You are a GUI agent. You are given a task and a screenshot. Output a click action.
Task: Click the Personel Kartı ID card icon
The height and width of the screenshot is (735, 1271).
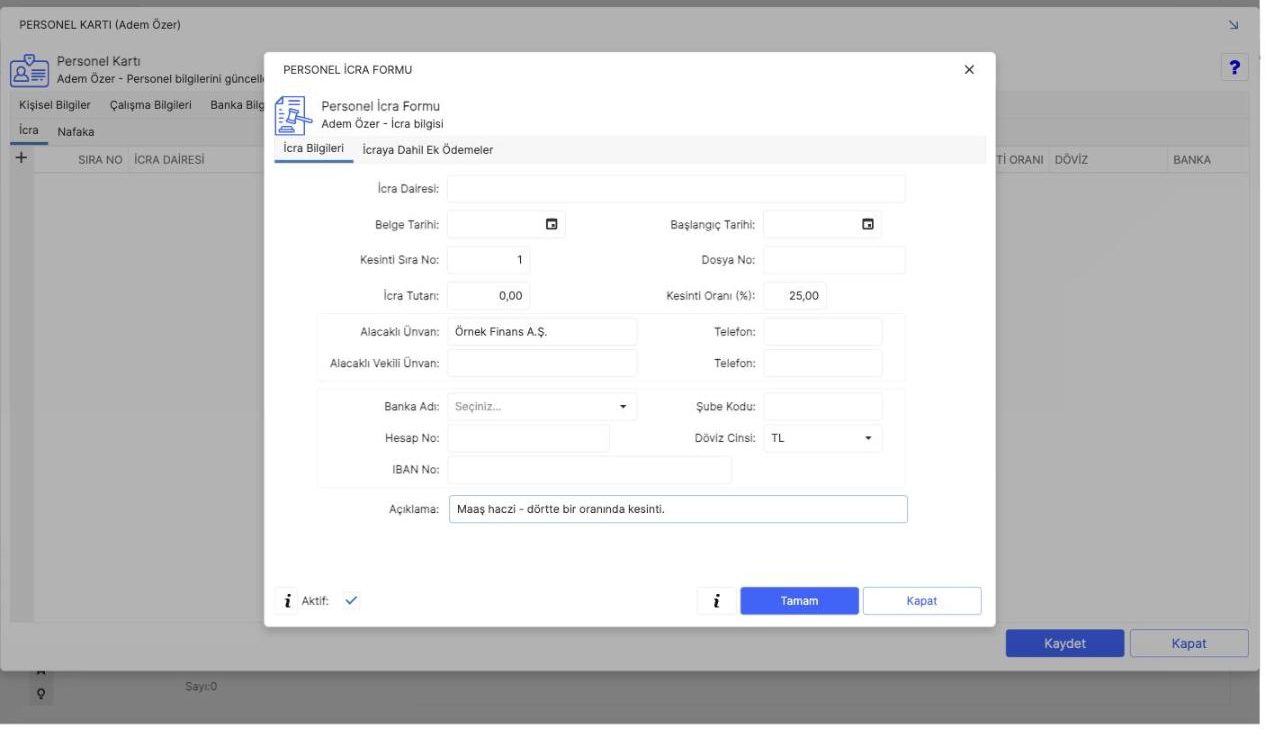[x=28, y=70]
